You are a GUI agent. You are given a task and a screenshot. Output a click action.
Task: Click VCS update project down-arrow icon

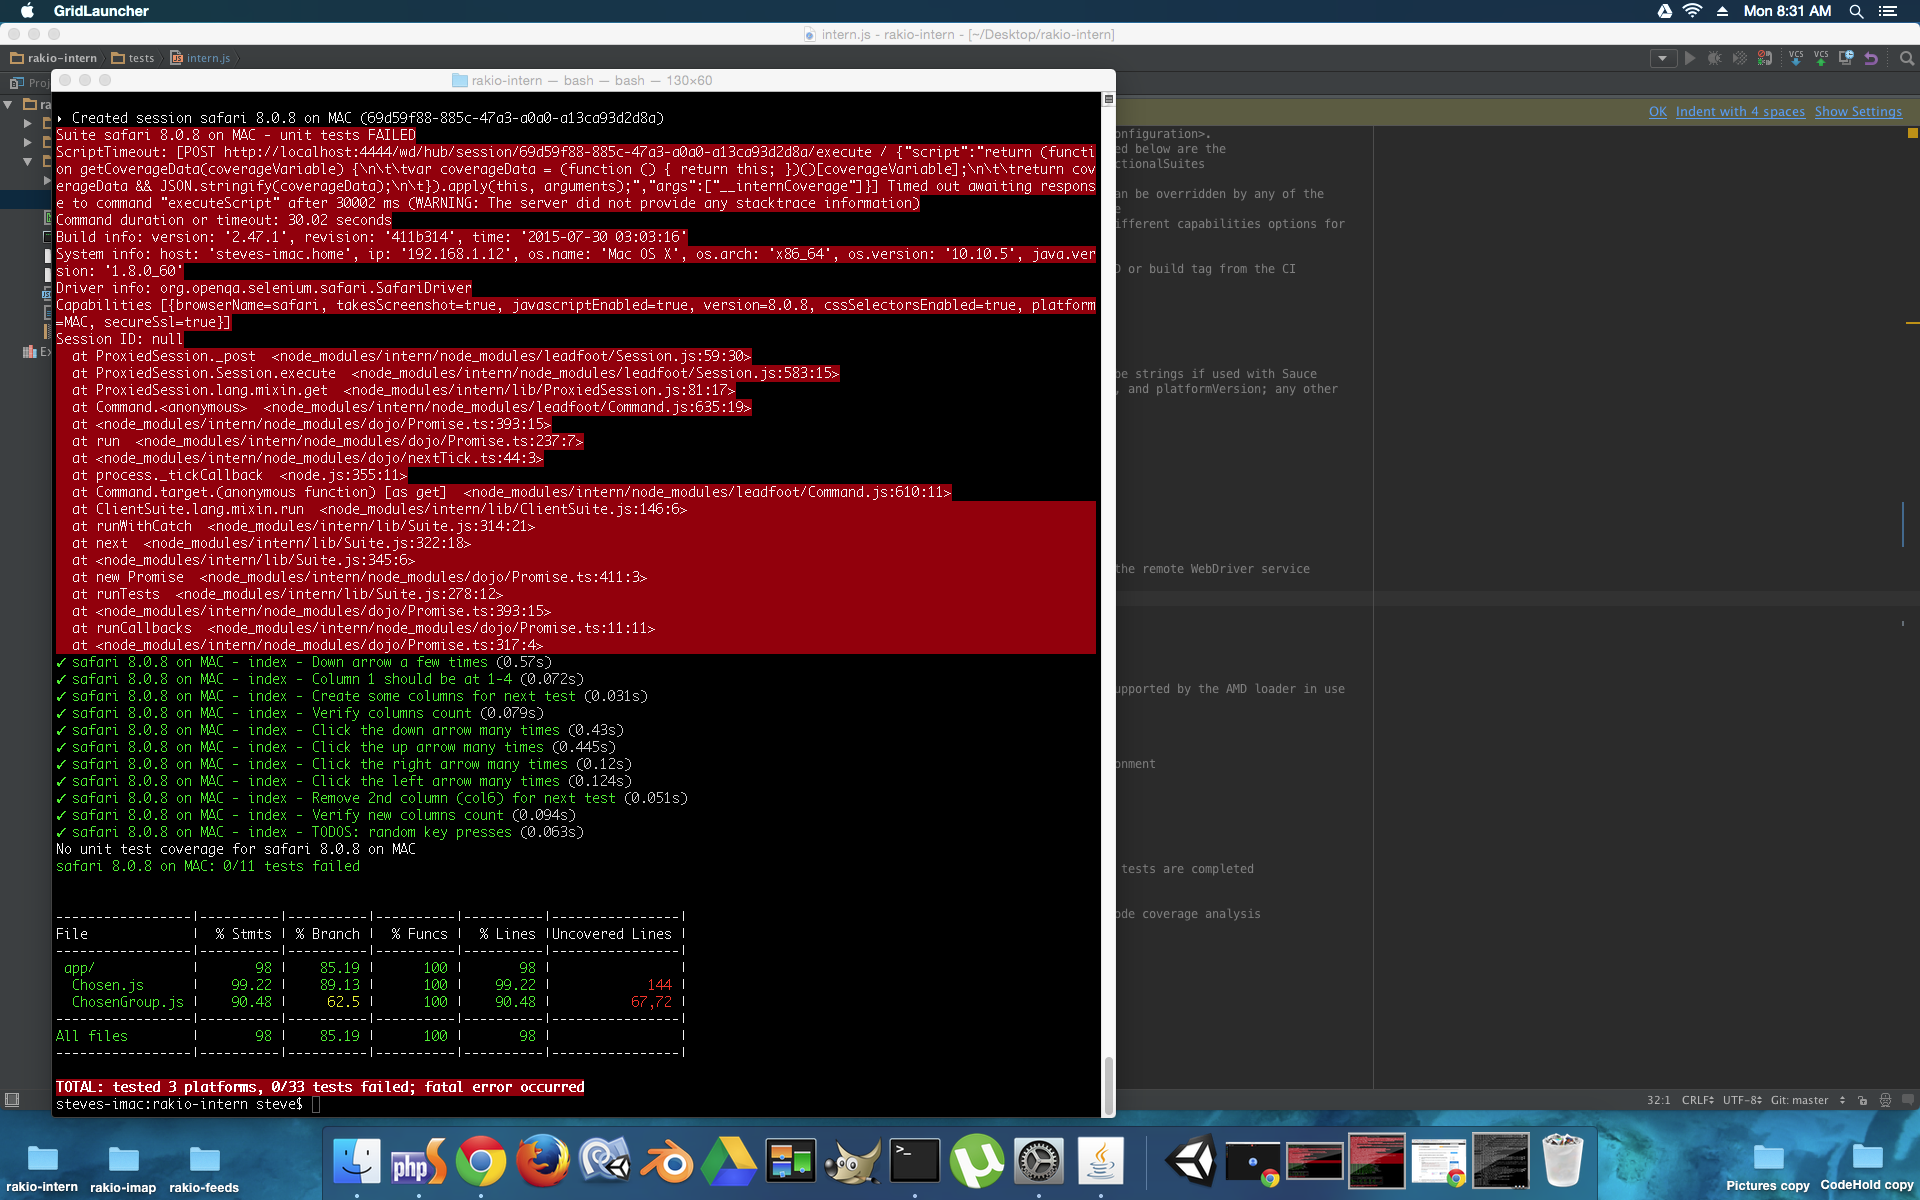coord(1796,58)
